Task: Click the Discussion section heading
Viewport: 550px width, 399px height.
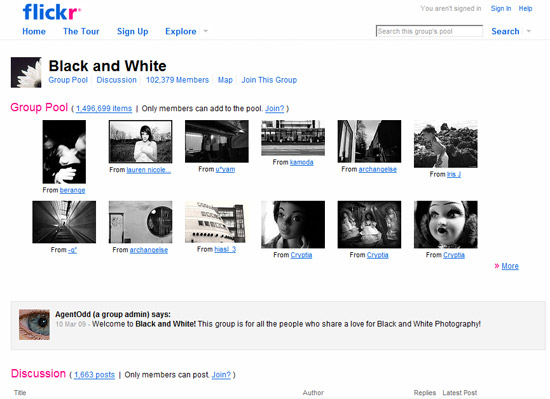Action: click(38, 374)
